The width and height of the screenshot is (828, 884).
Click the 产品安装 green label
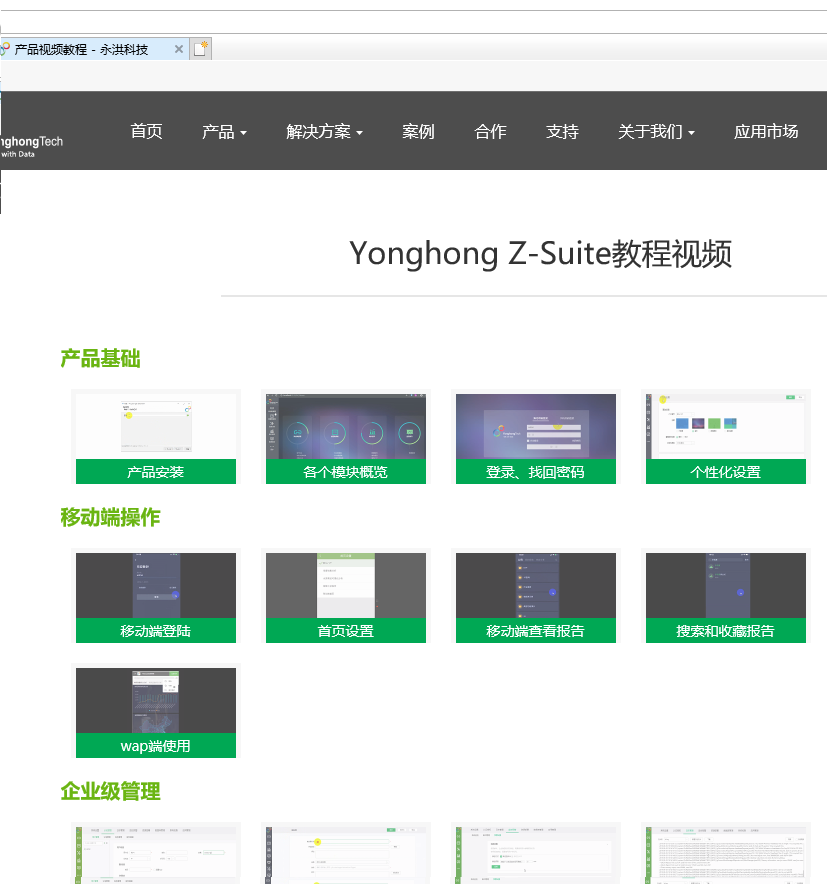coord(156,471)
